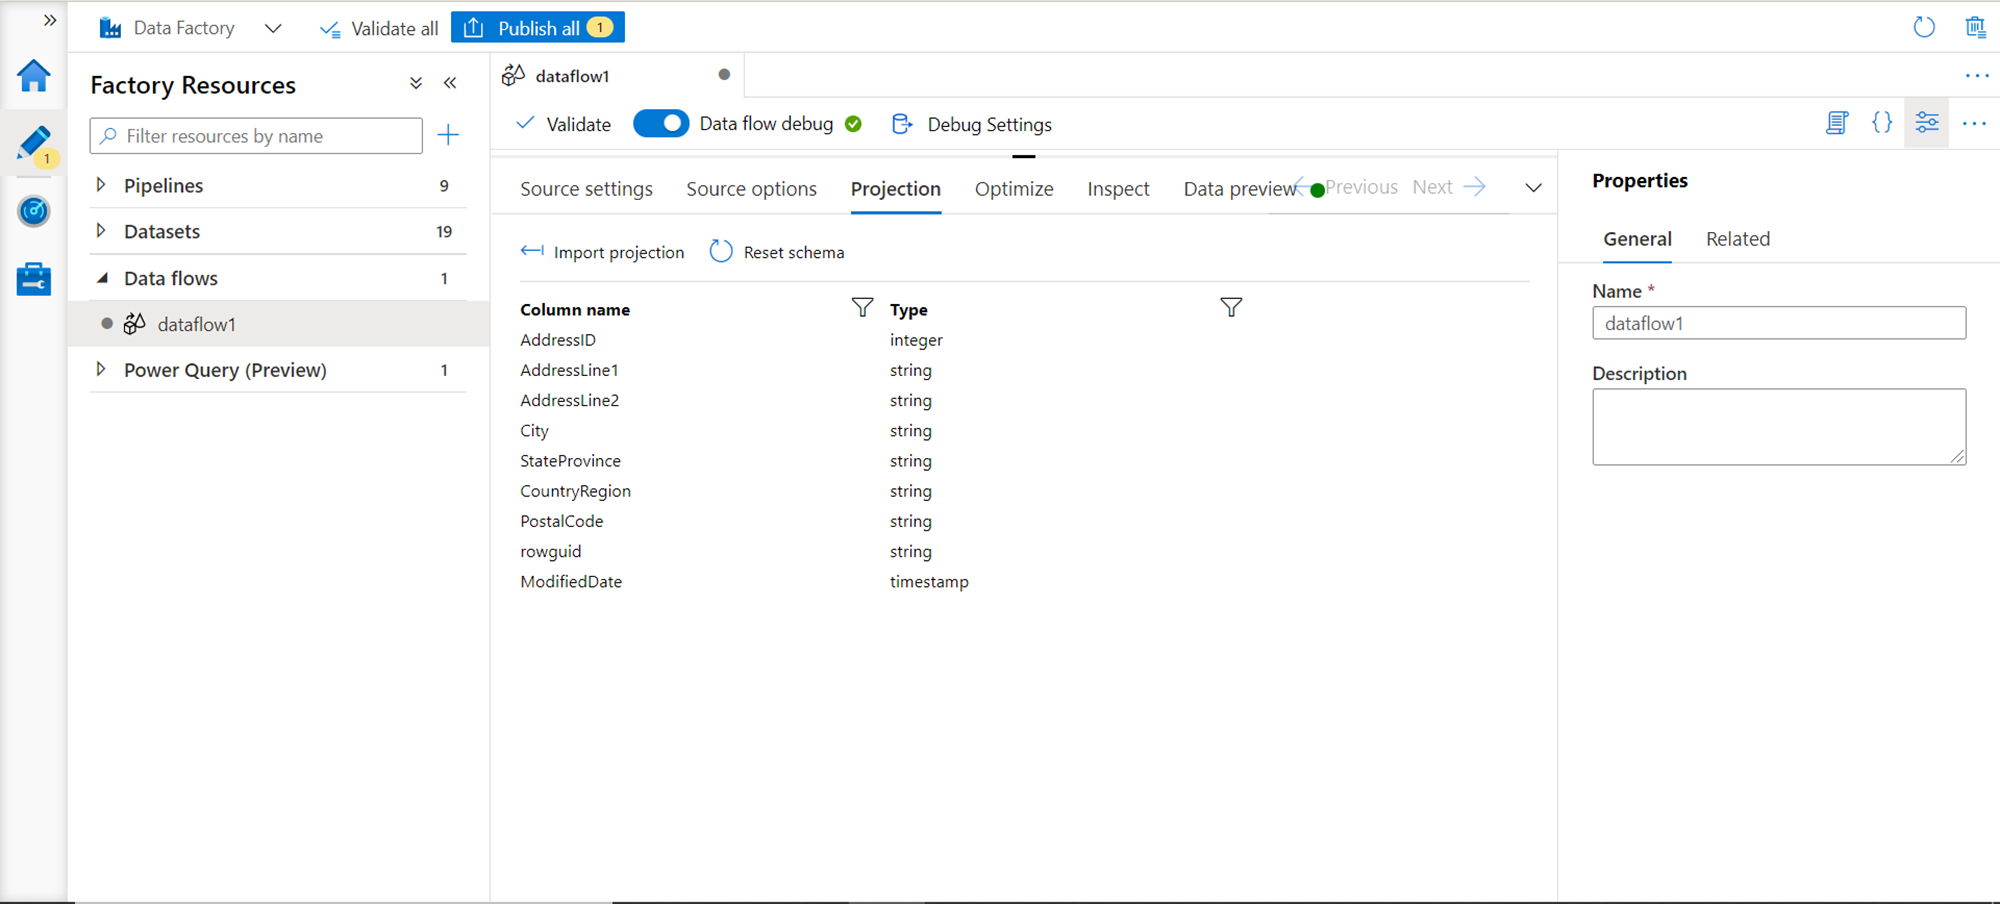Focus the Filter resources by name field
Image resolution: width=2000 pixels, height=904 pixels.
[256, 136]
